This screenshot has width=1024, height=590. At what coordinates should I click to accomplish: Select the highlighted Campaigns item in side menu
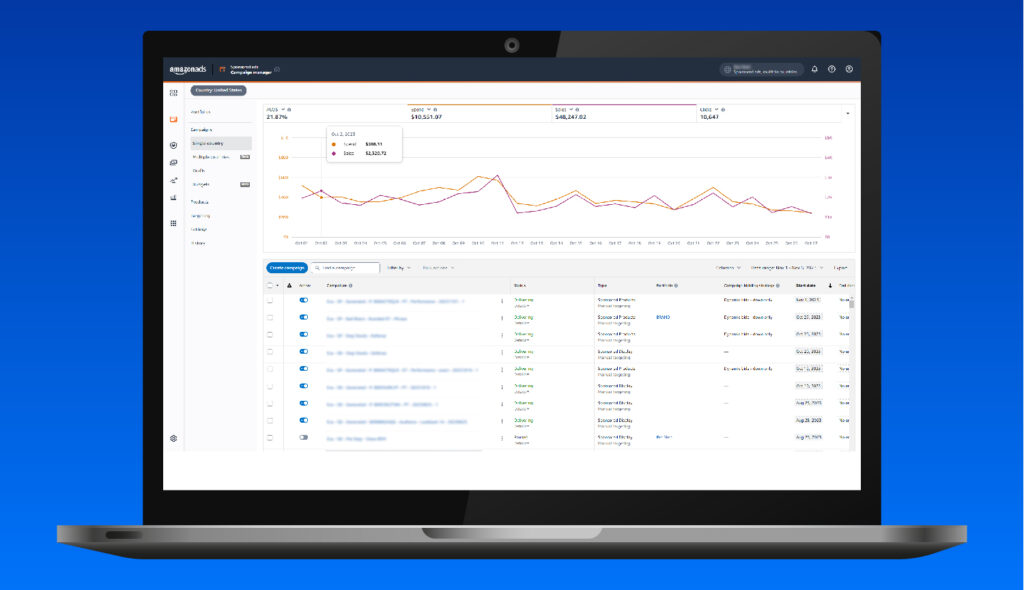[221, 143]
